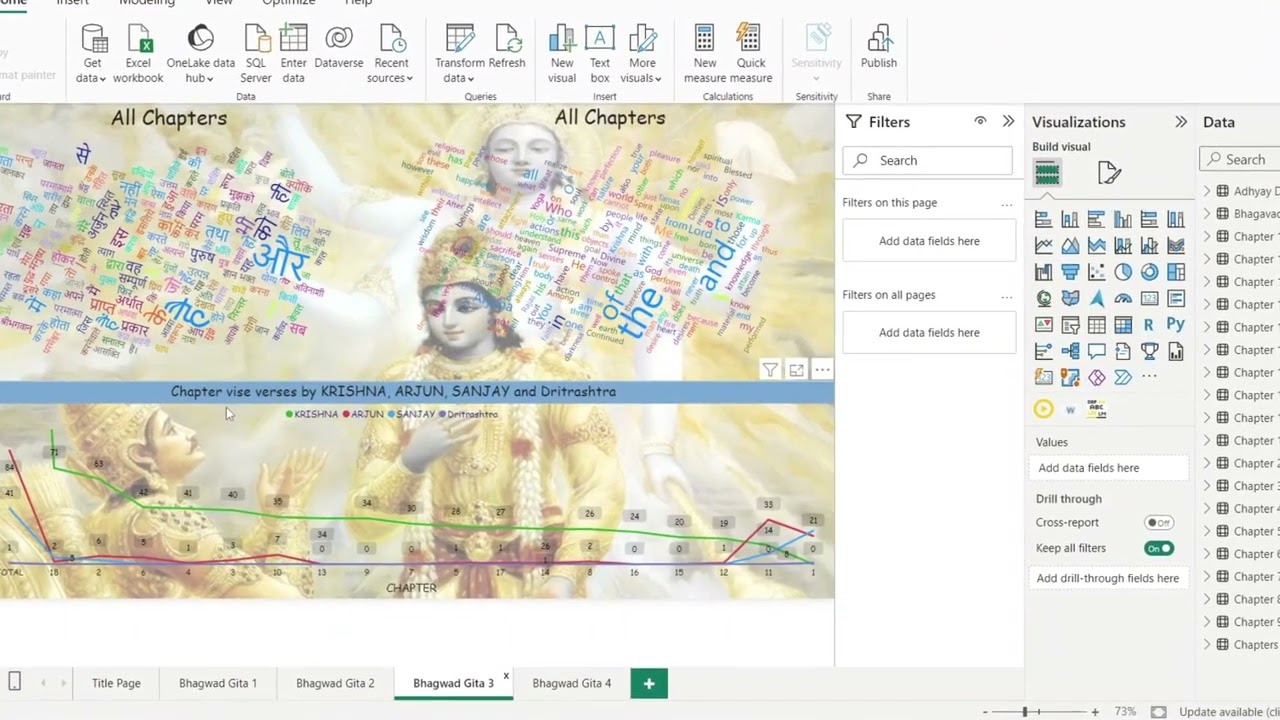
Task: Choose the clustered column chart visual
Action: (x=1123, y=219)
